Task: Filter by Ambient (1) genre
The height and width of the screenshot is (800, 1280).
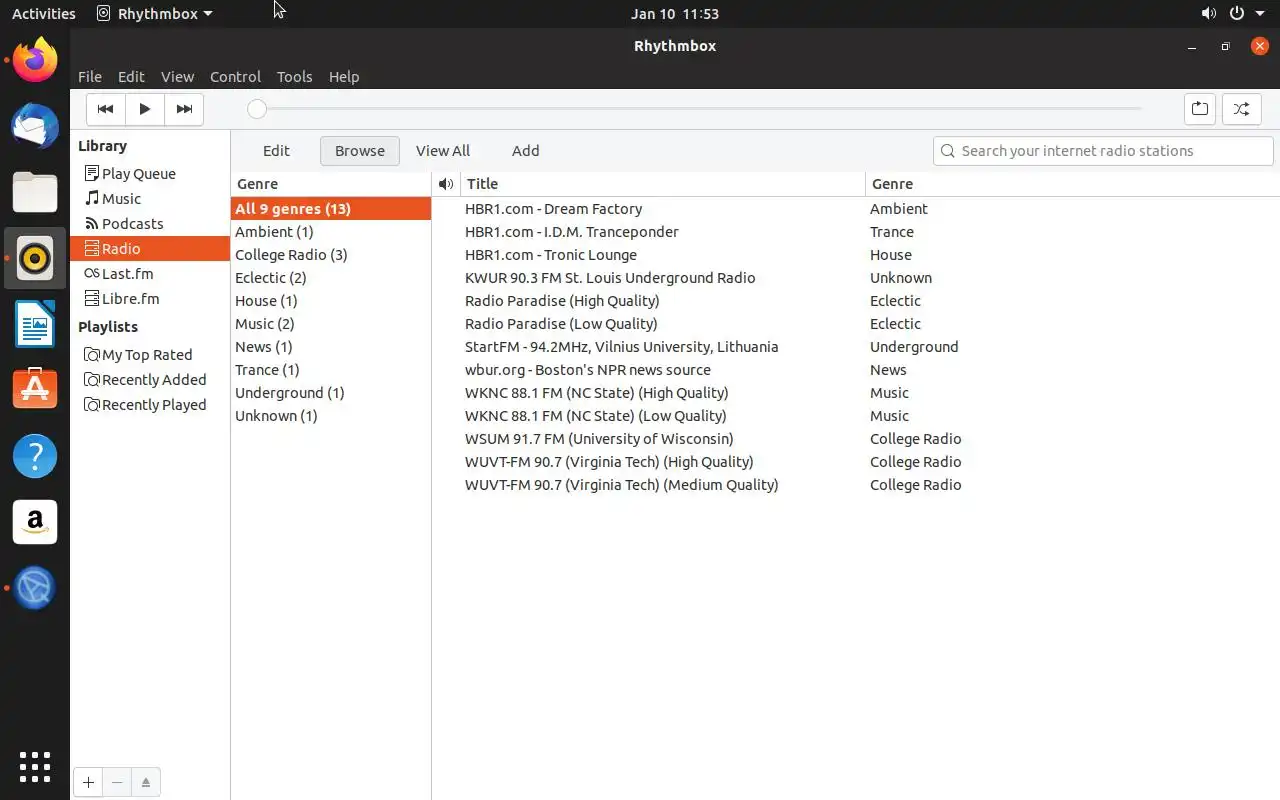Action: [x=331, y=231]
